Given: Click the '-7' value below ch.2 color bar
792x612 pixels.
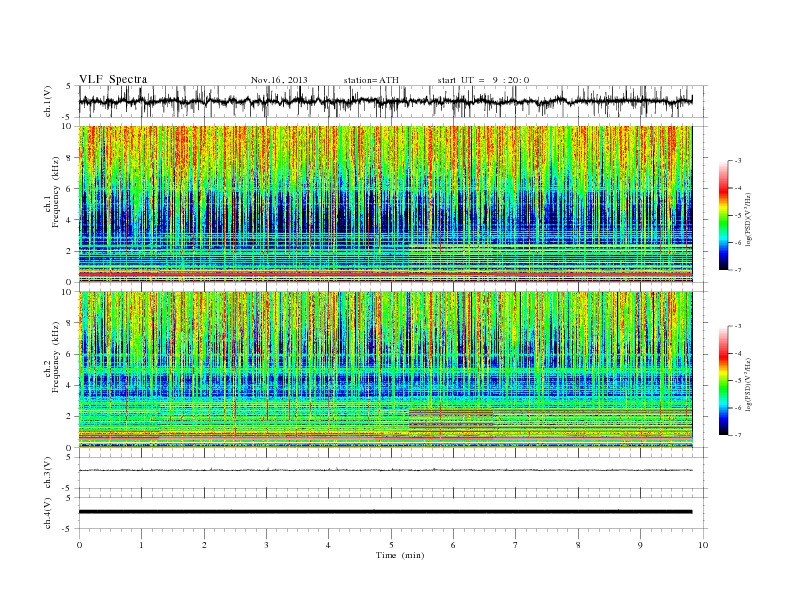Looking at the screenshot, I should pyautogui.click(x=738, y=435).
